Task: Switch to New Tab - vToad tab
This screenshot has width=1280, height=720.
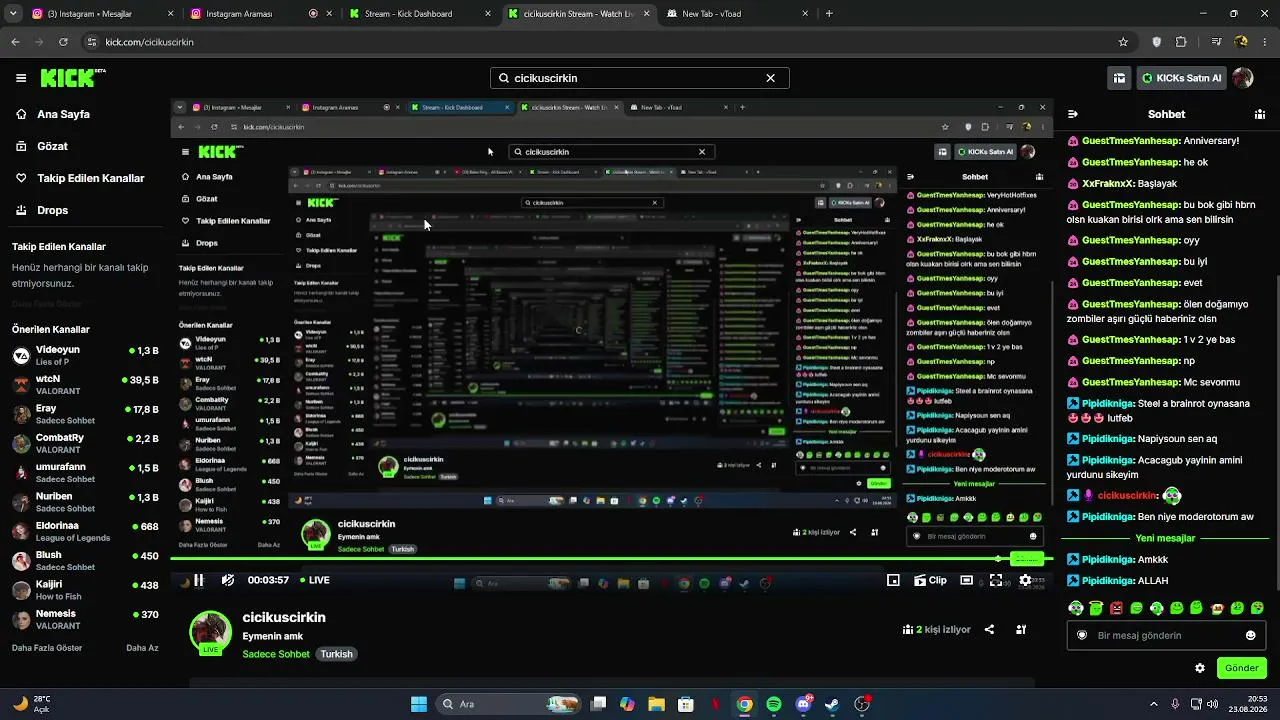Action: click(x=736, y=14)
